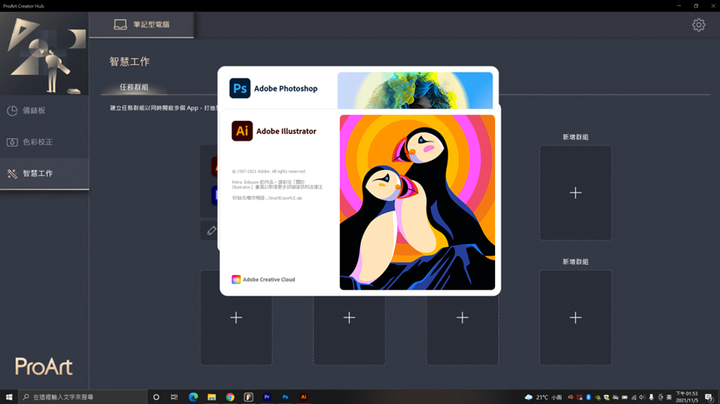The image size is (720, 404).
Task: Click the Bluetooth tray icon
Action: (x=588, y=397)
